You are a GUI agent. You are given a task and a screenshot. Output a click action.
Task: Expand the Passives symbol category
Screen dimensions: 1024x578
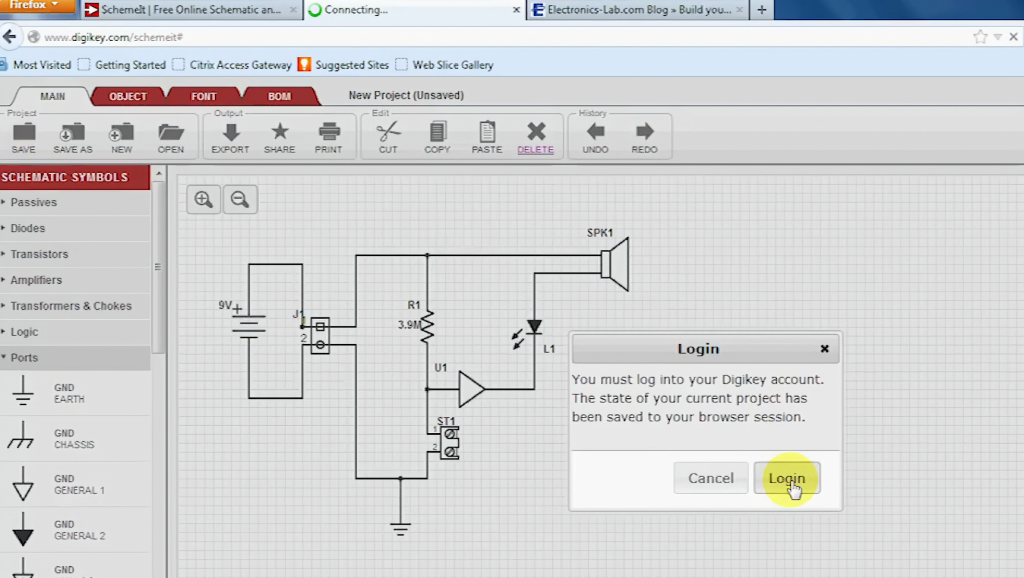(x=34, y=202)
